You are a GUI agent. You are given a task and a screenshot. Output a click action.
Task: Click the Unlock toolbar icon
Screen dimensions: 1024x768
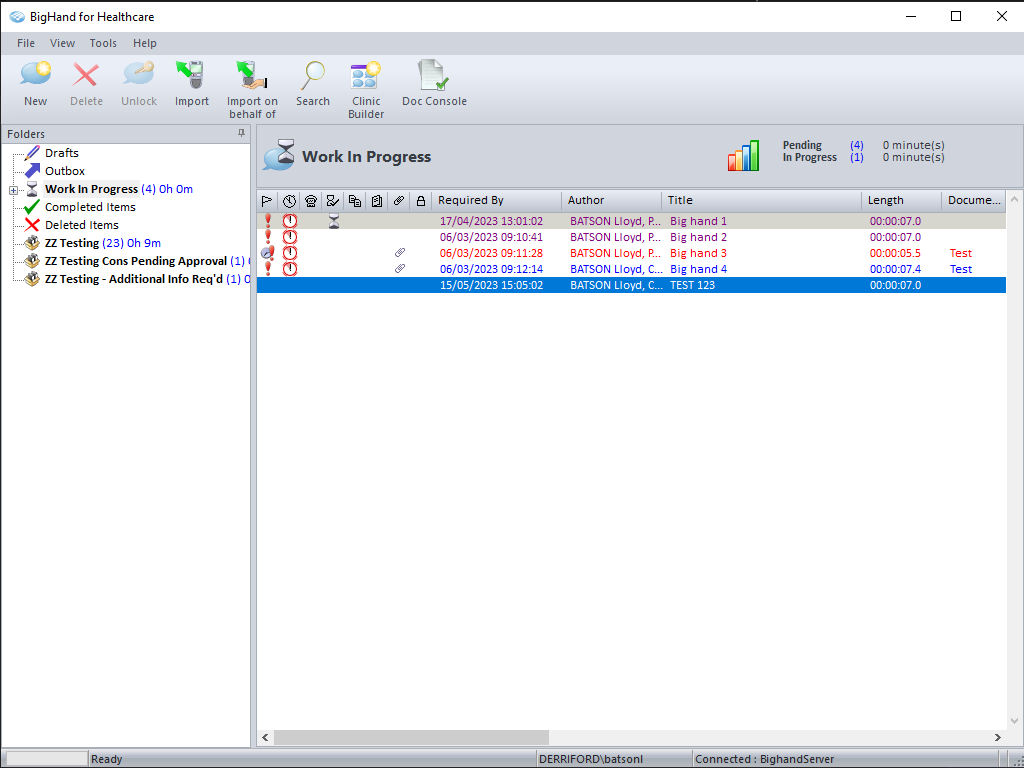pyautogui.click(x=138, y=75)
